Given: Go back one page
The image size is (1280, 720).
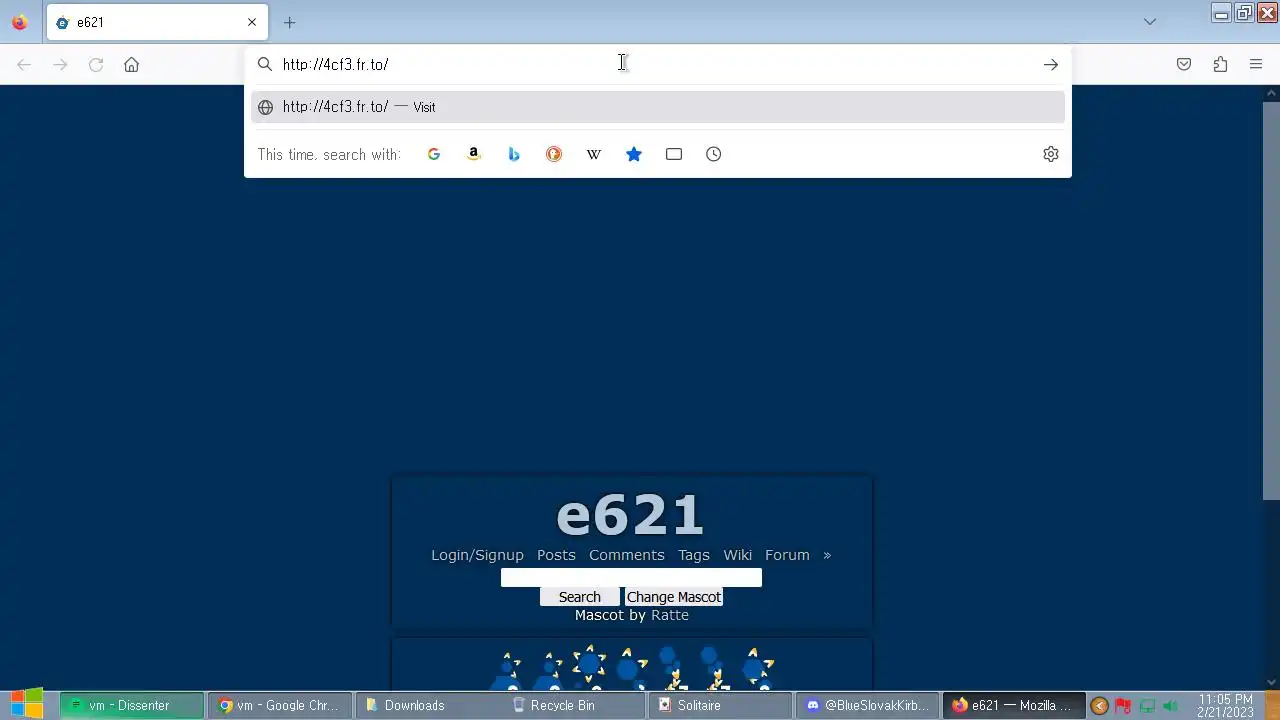Looking at the screenshot, I should [24, 65].
